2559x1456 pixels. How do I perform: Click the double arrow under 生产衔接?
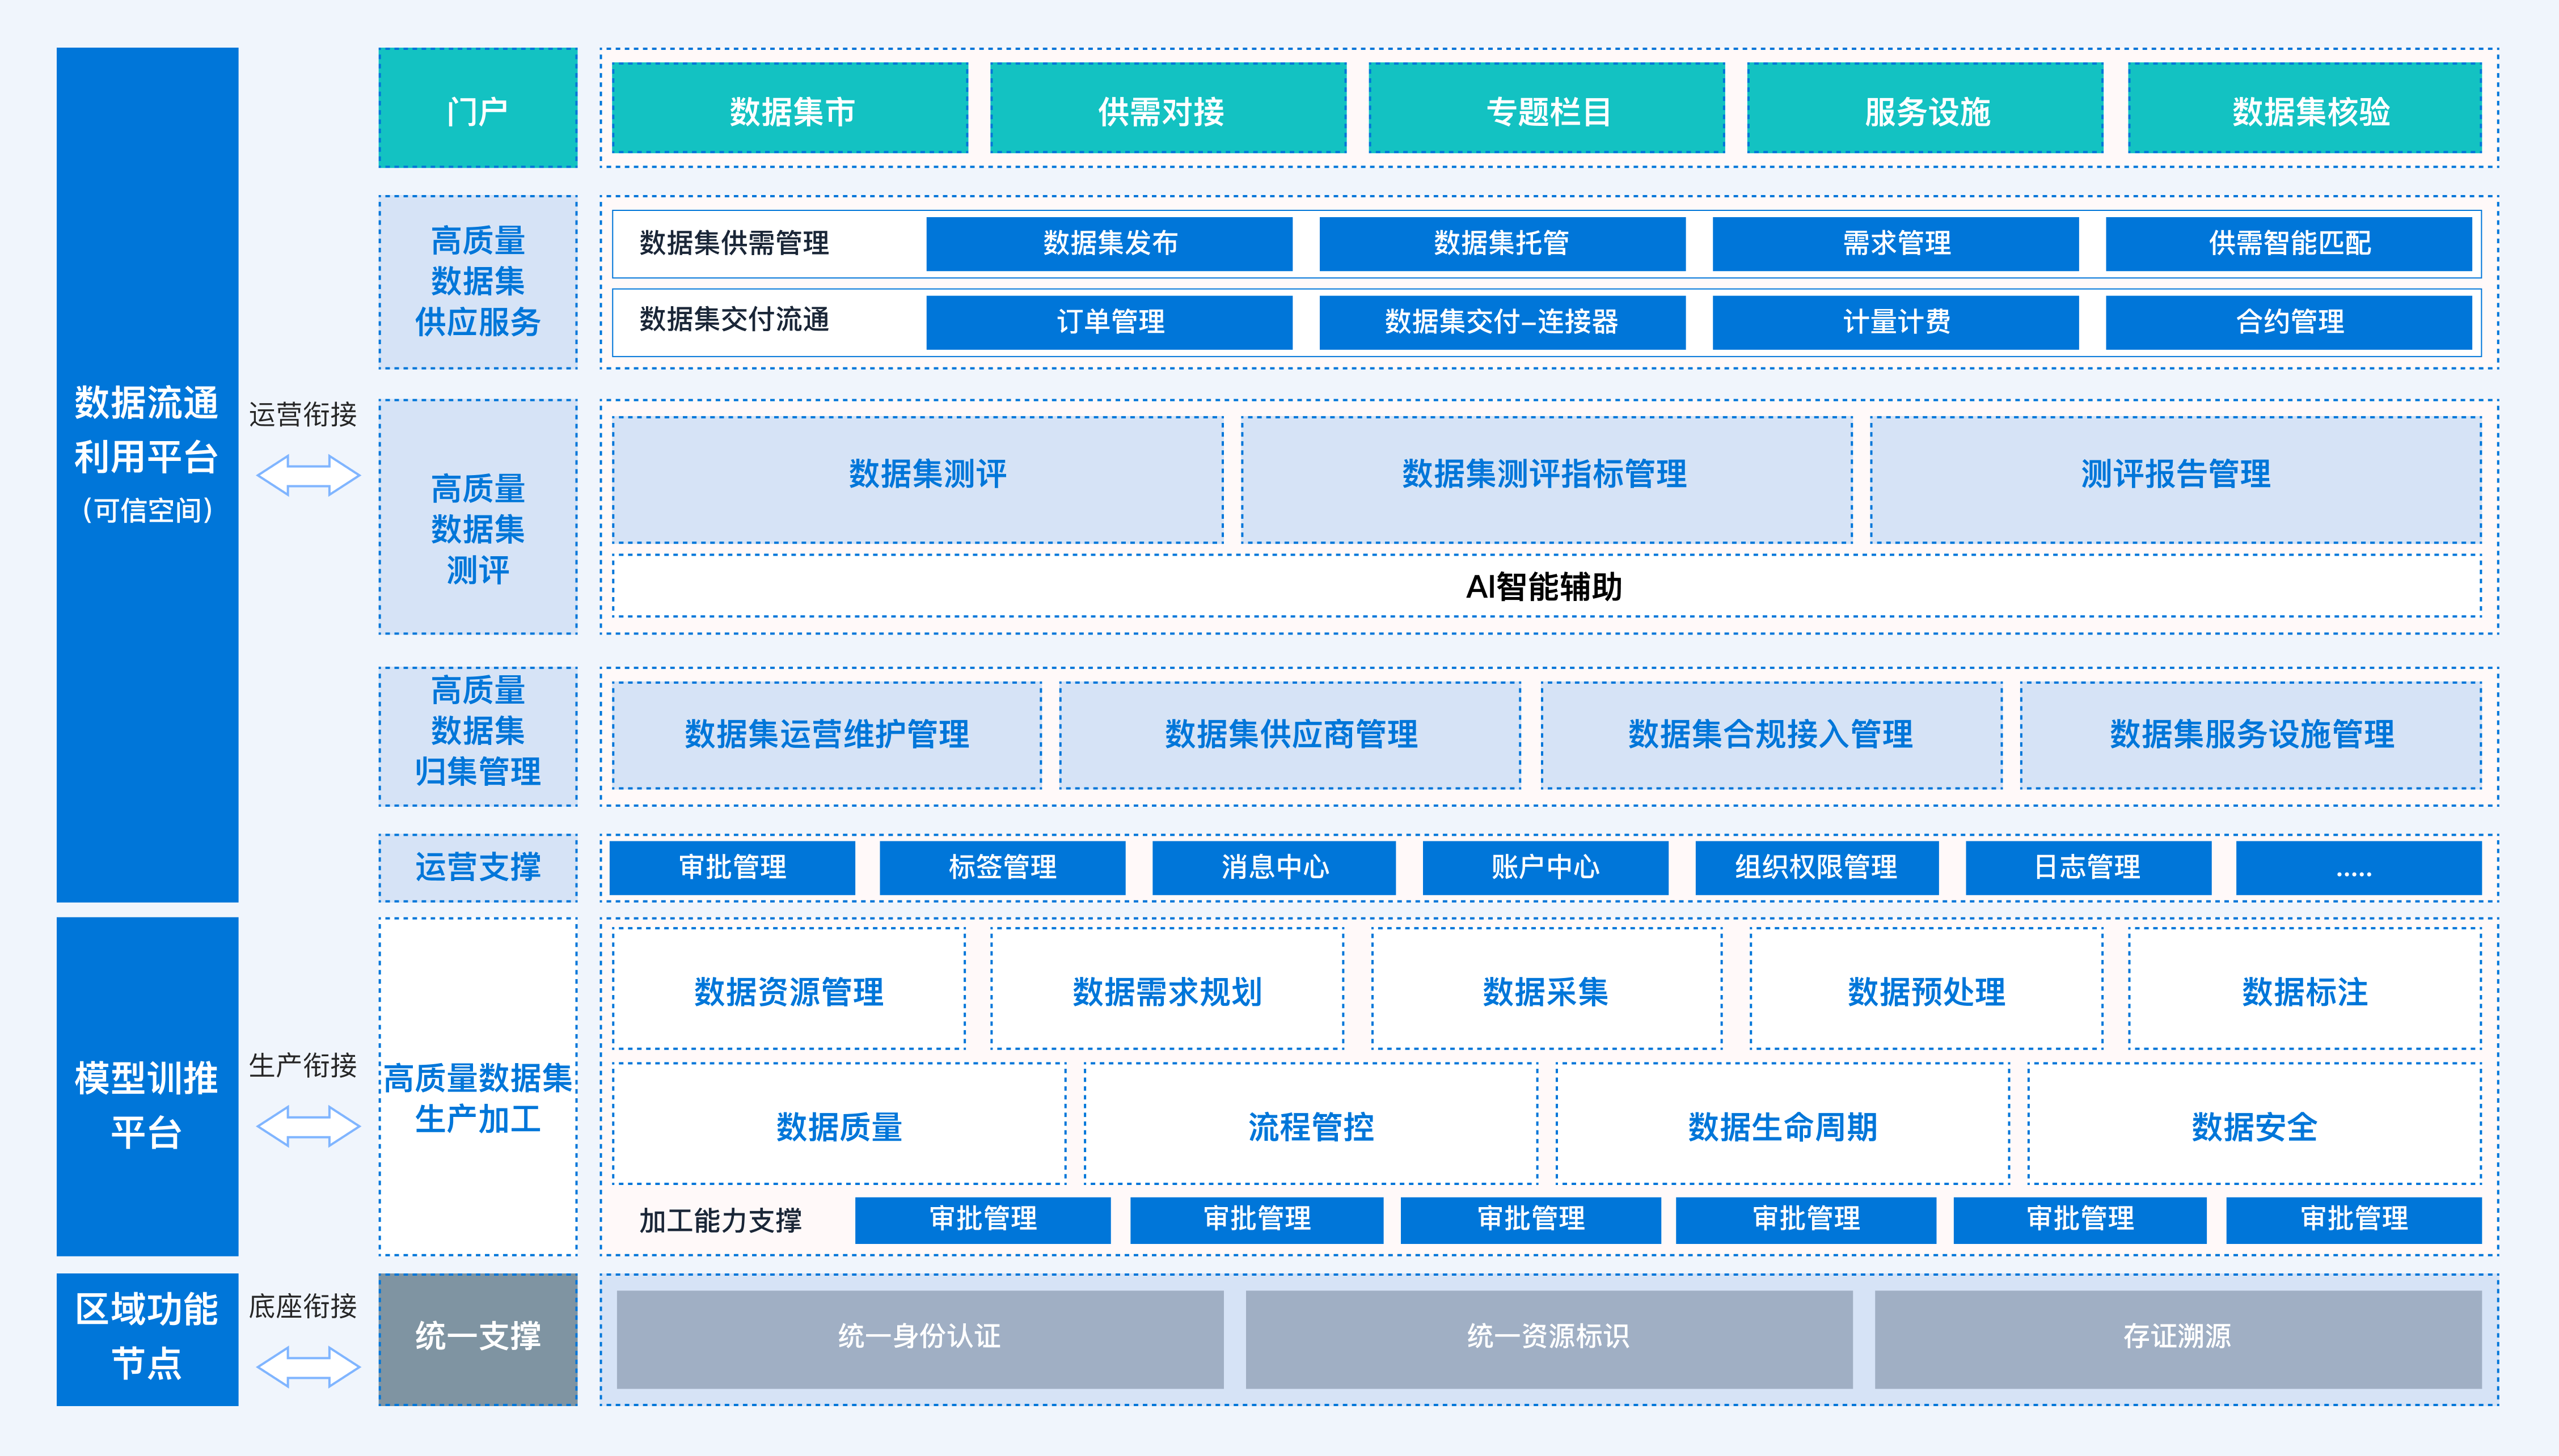(308, 1126)
